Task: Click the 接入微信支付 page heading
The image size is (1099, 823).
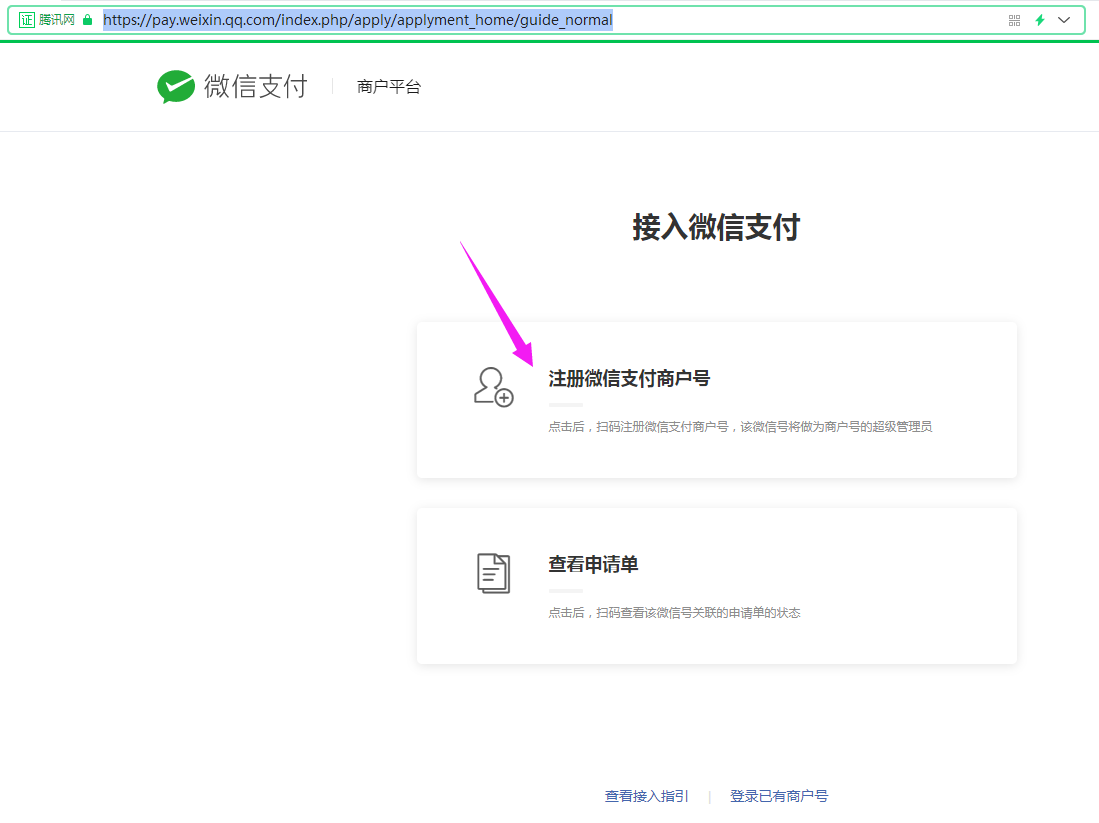Action: click(716, 227)
